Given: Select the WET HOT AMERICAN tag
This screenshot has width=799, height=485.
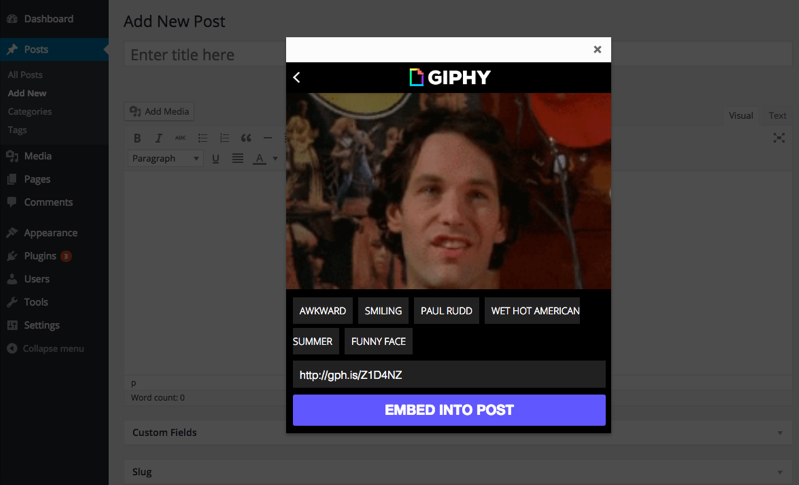Looking at the screenshot, I should [x=532, y=311].
